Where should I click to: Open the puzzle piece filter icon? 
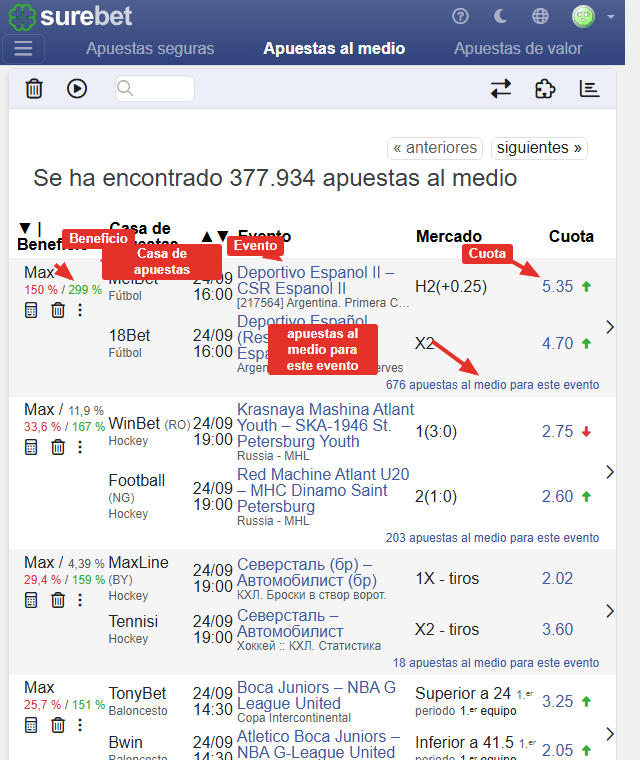click(545, 89)
